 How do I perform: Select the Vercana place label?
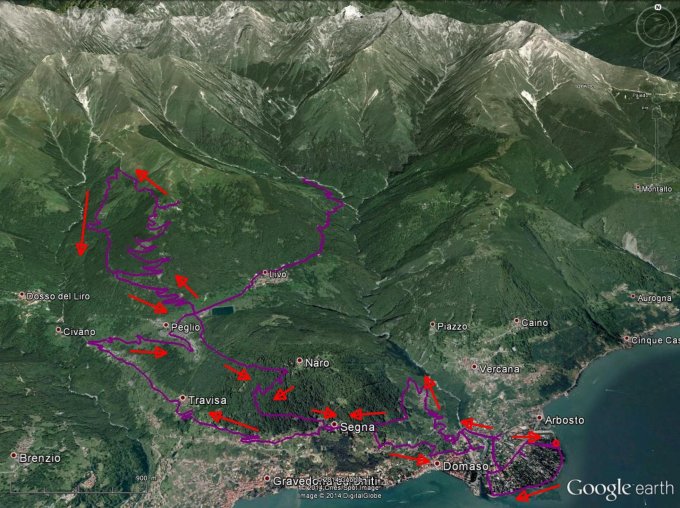(500, 369)
